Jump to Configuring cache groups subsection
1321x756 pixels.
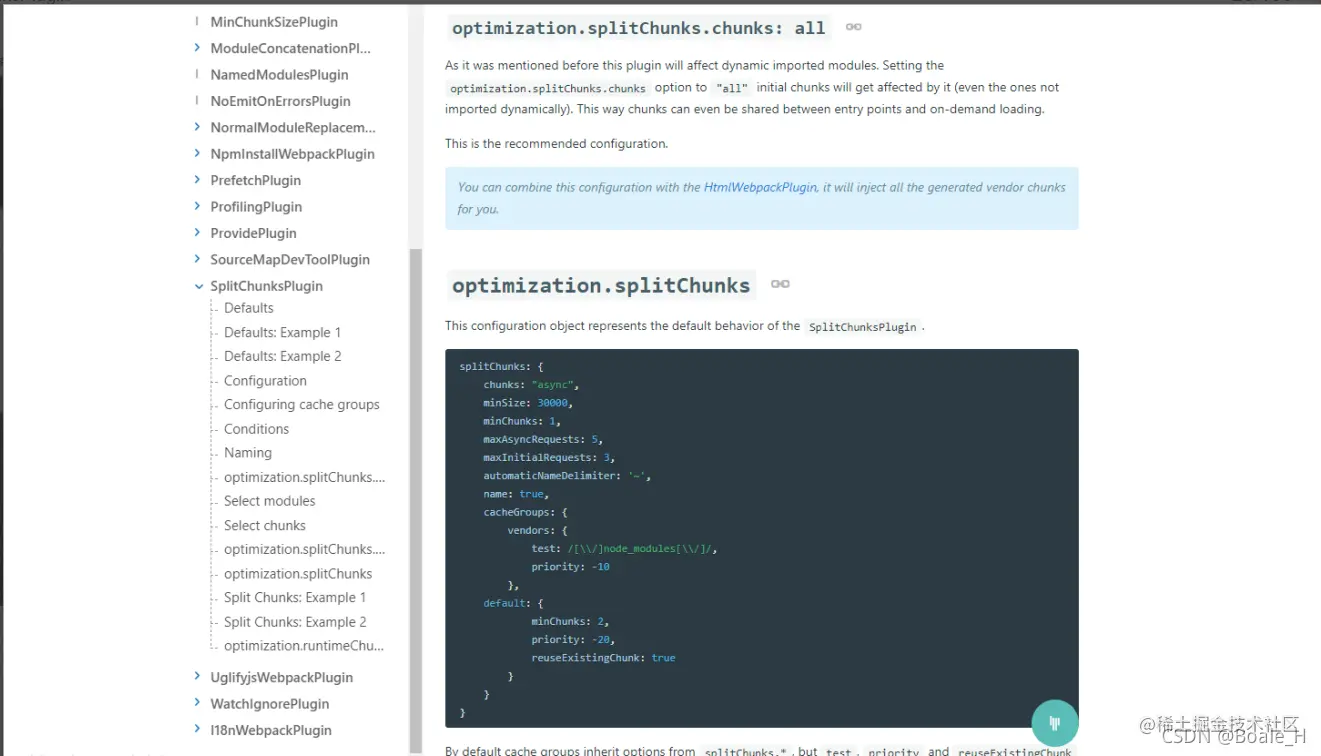(302, 405)
